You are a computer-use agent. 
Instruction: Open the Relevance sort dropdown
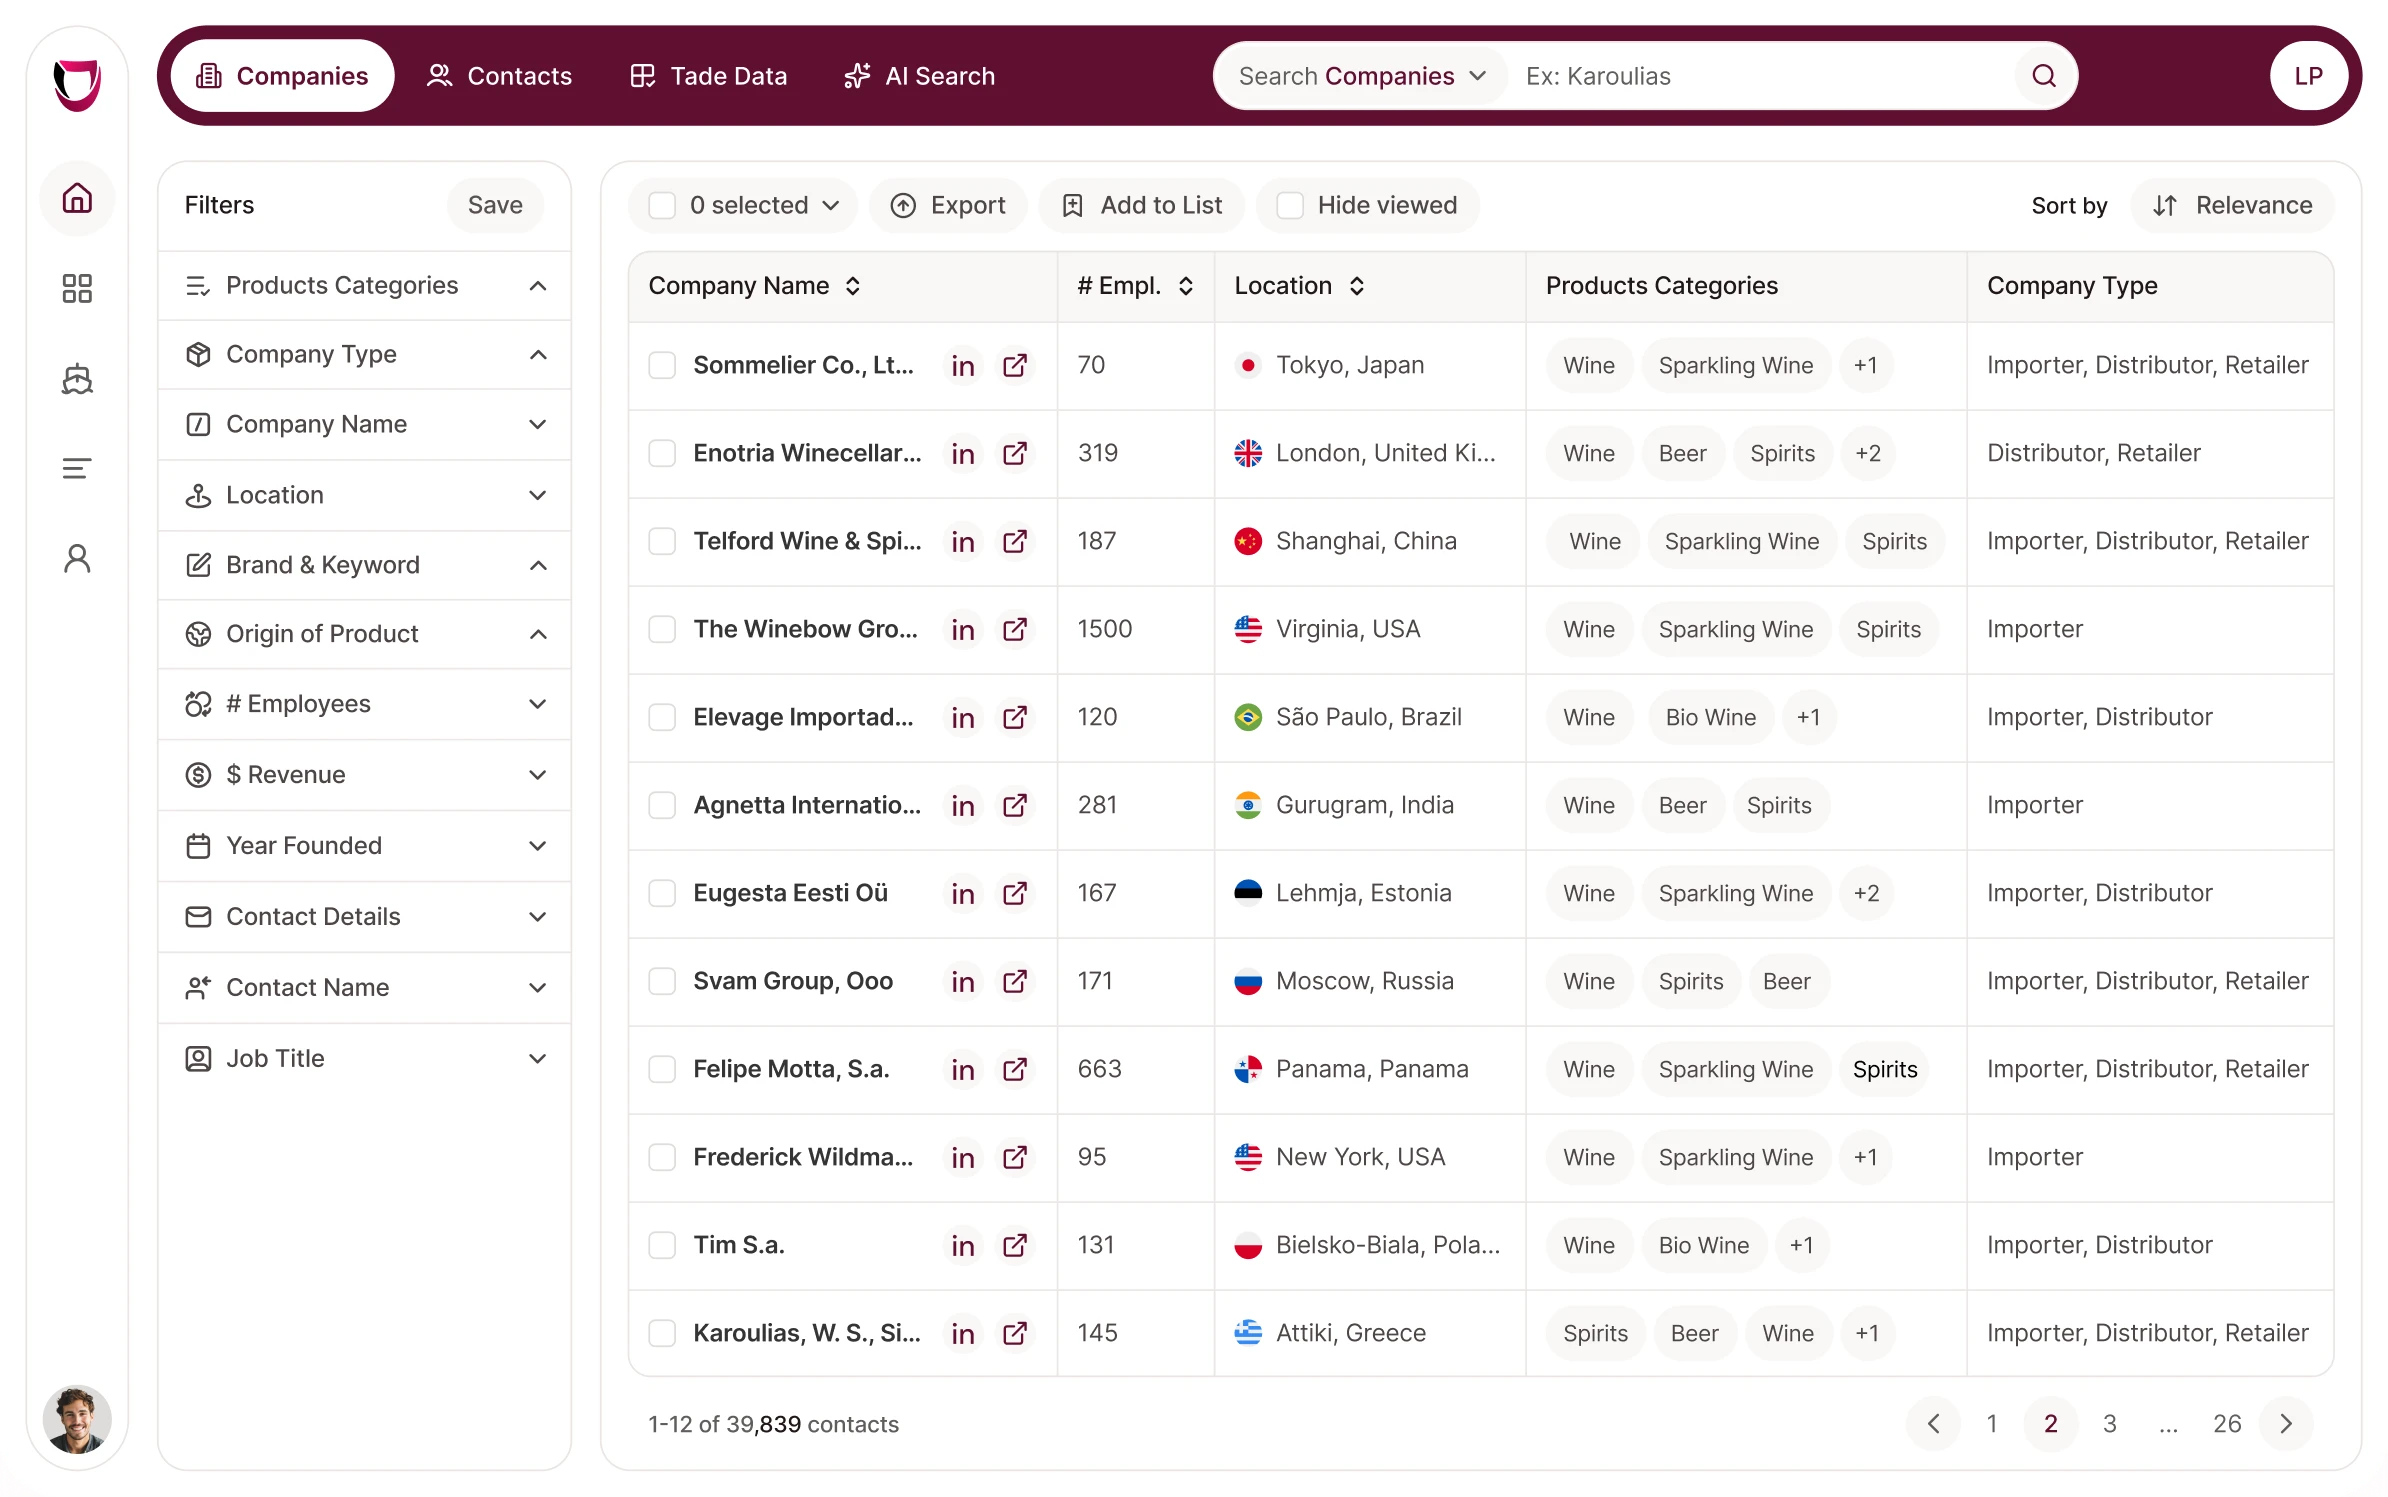2233,206
